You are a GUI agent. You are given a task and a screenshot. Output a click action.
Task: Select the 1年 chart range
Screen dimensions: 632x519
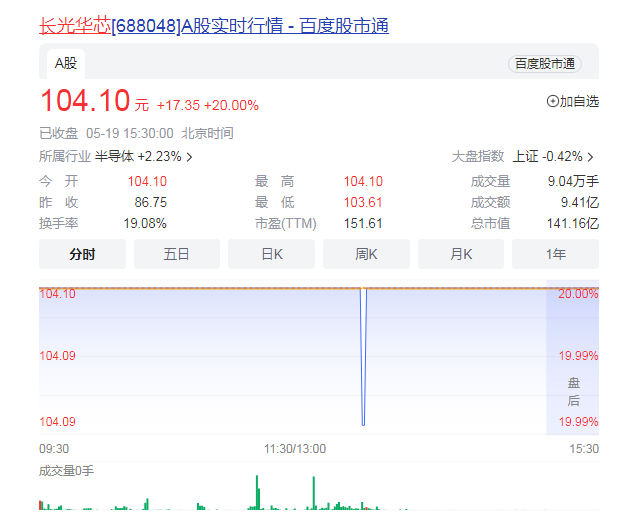pos(555,254)
